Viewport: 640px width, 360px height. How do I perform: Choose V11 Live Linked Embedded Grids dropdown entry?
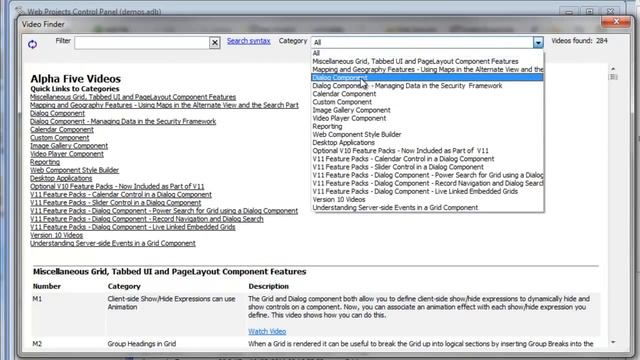pyautogui.click(x=427, y=191)
